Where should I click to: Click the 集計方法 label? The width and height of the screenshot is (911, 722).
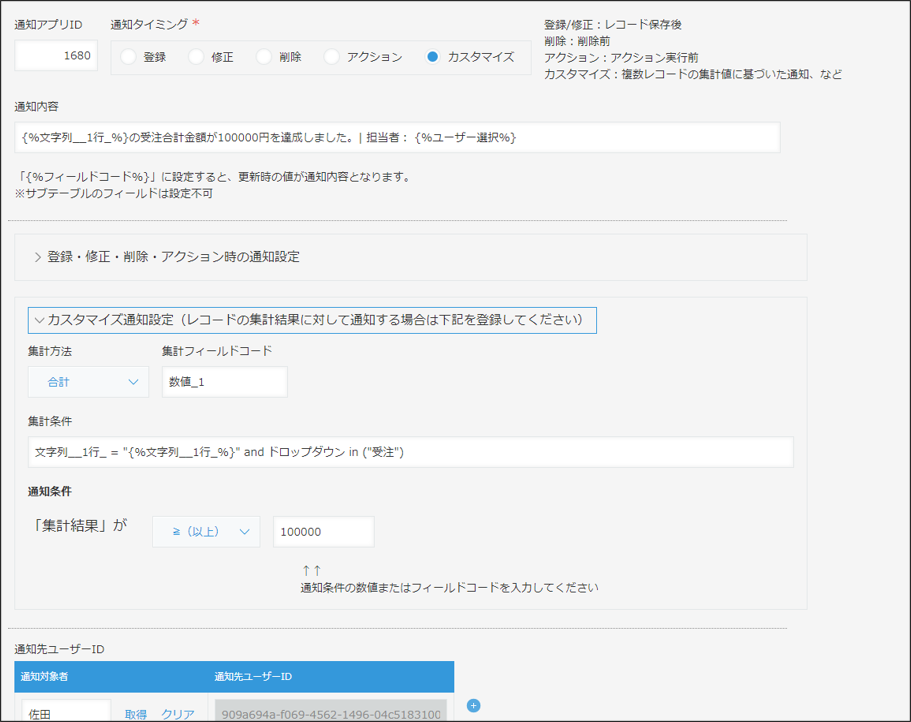pyautogui.click(x=50, y=351)
